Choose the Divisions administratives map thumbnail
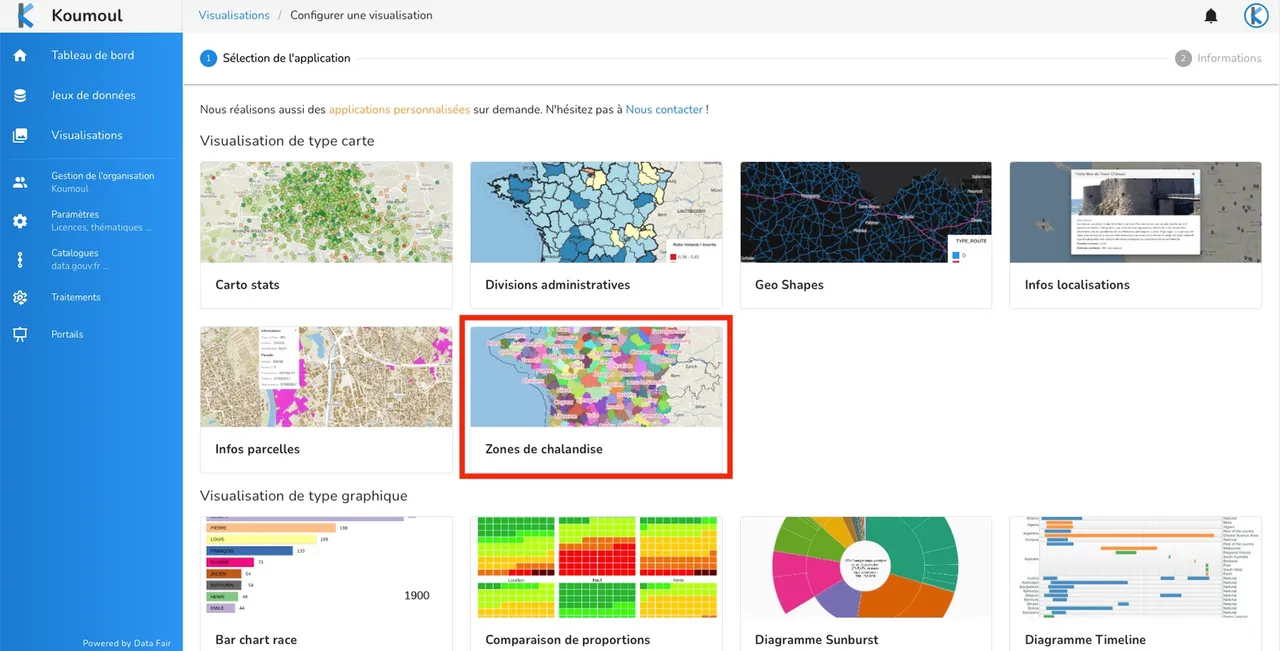 click(596, 212)
